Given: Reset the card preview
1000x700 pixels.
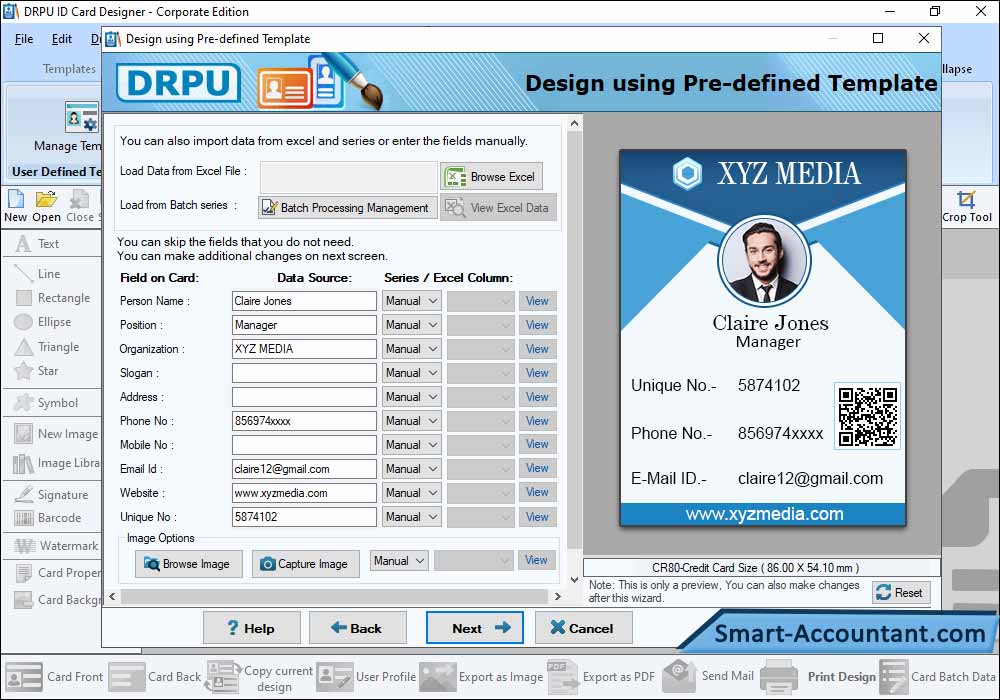Looking at the screenshot, I should click(x=901, y=592).
